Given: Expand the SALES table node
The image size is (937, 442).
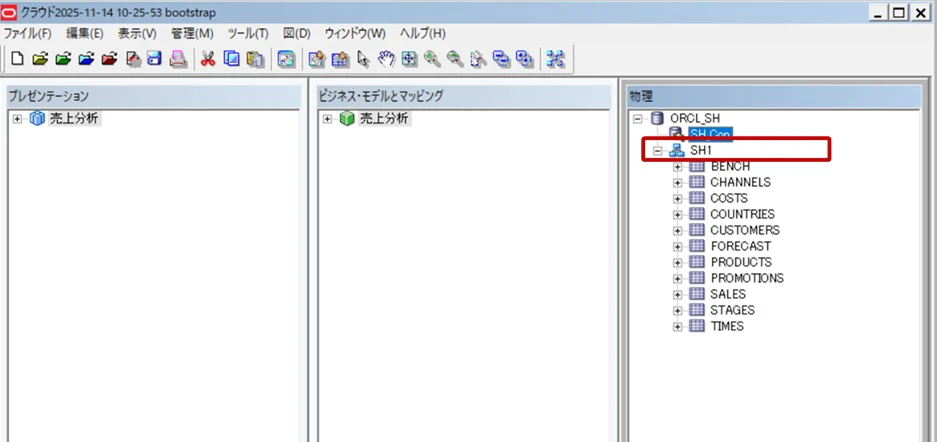Looking at the screenshot, I should pos(678,295).
